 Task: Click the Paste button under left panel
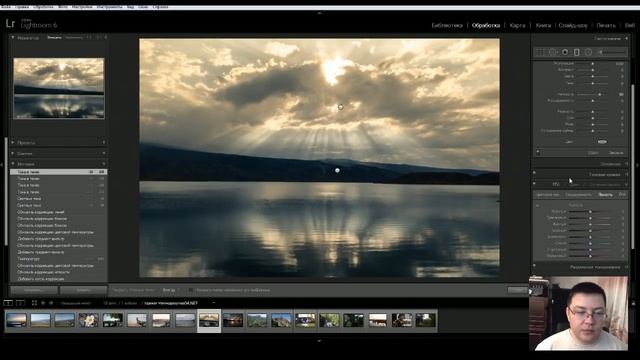point(84,290)
